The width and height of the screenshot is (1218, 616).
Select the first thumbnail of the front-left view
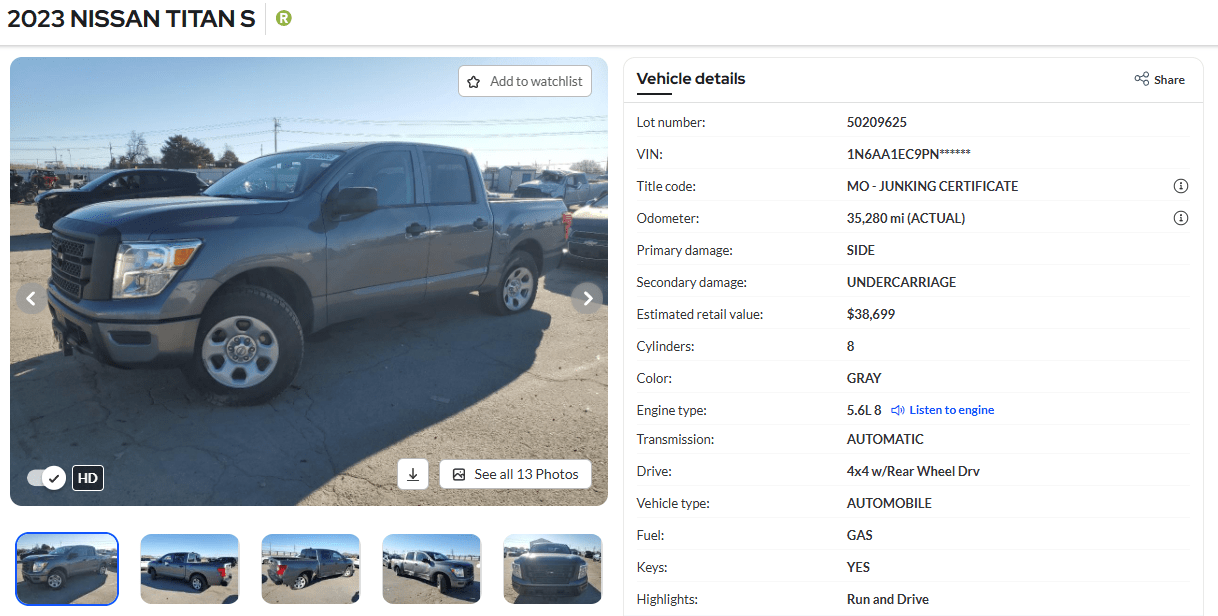(x=68, y=569)
